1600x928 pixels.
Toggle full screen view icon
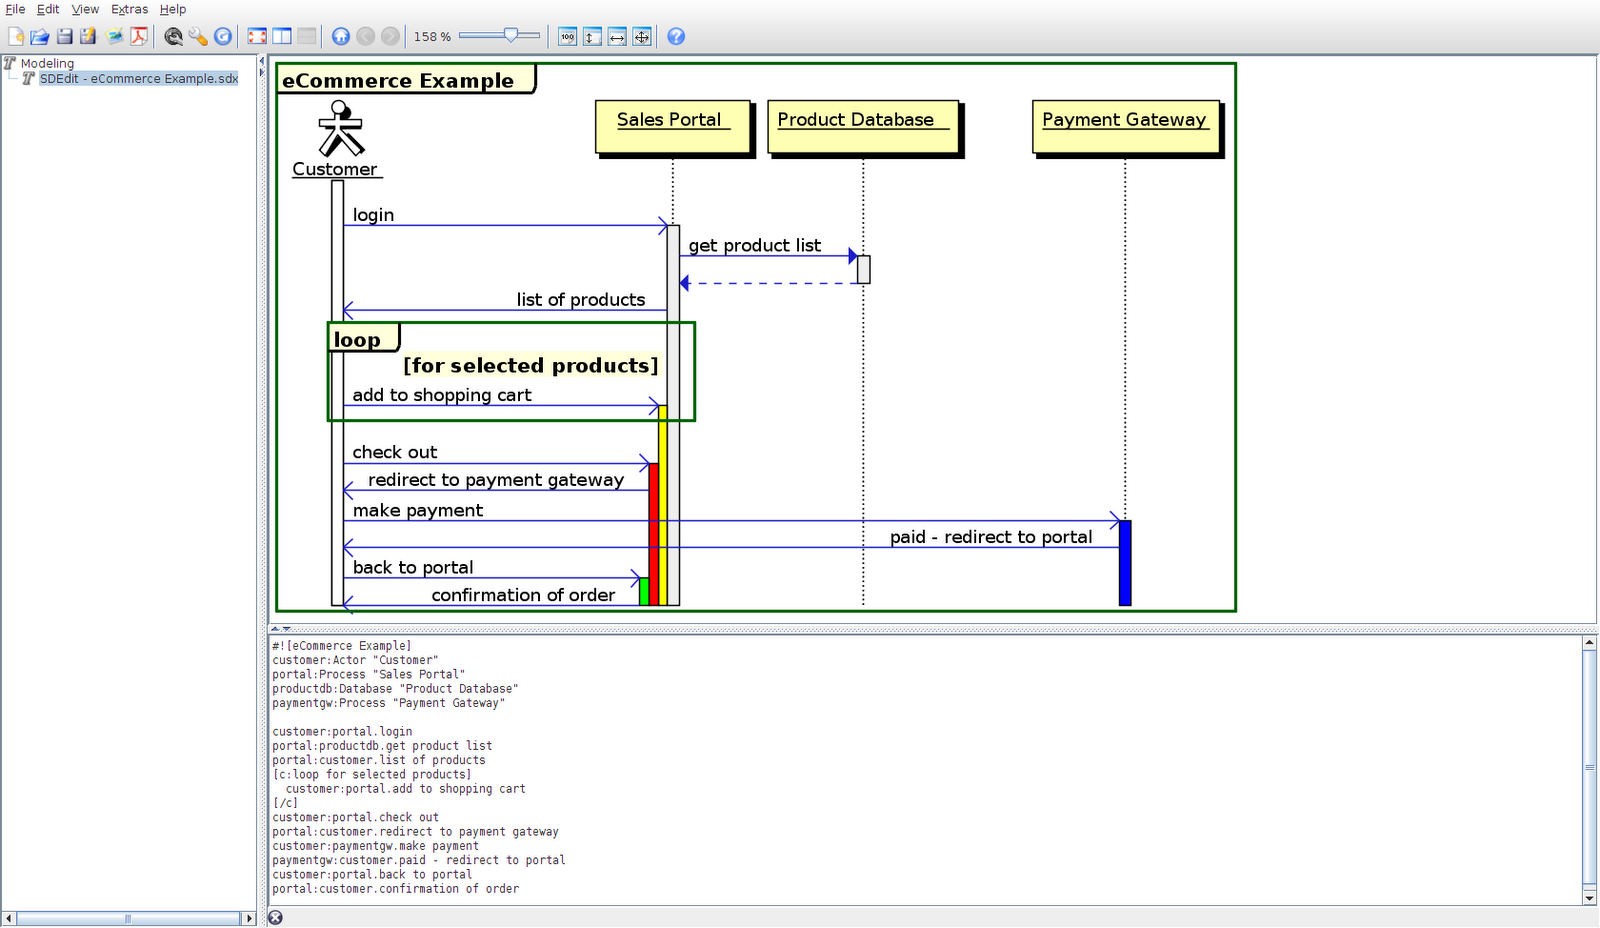[257, 36]
